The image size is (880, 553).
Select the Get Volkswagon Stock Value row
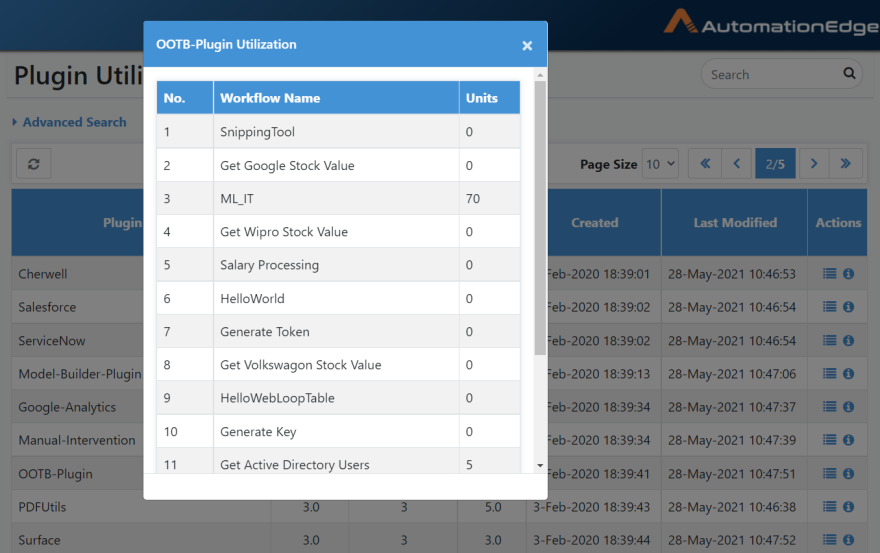[338, 364]
